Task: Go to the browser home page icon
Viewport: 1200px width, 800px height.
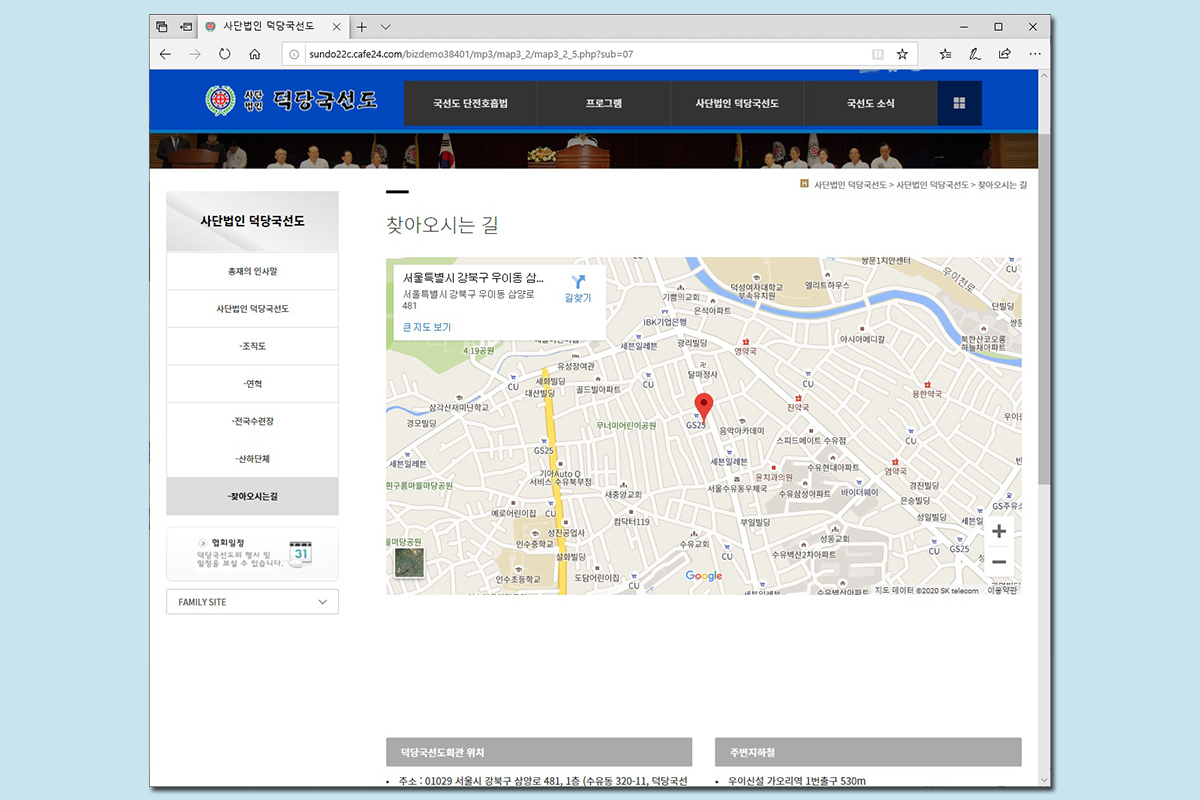Action: pyautogui.click(x=255, y=54)
